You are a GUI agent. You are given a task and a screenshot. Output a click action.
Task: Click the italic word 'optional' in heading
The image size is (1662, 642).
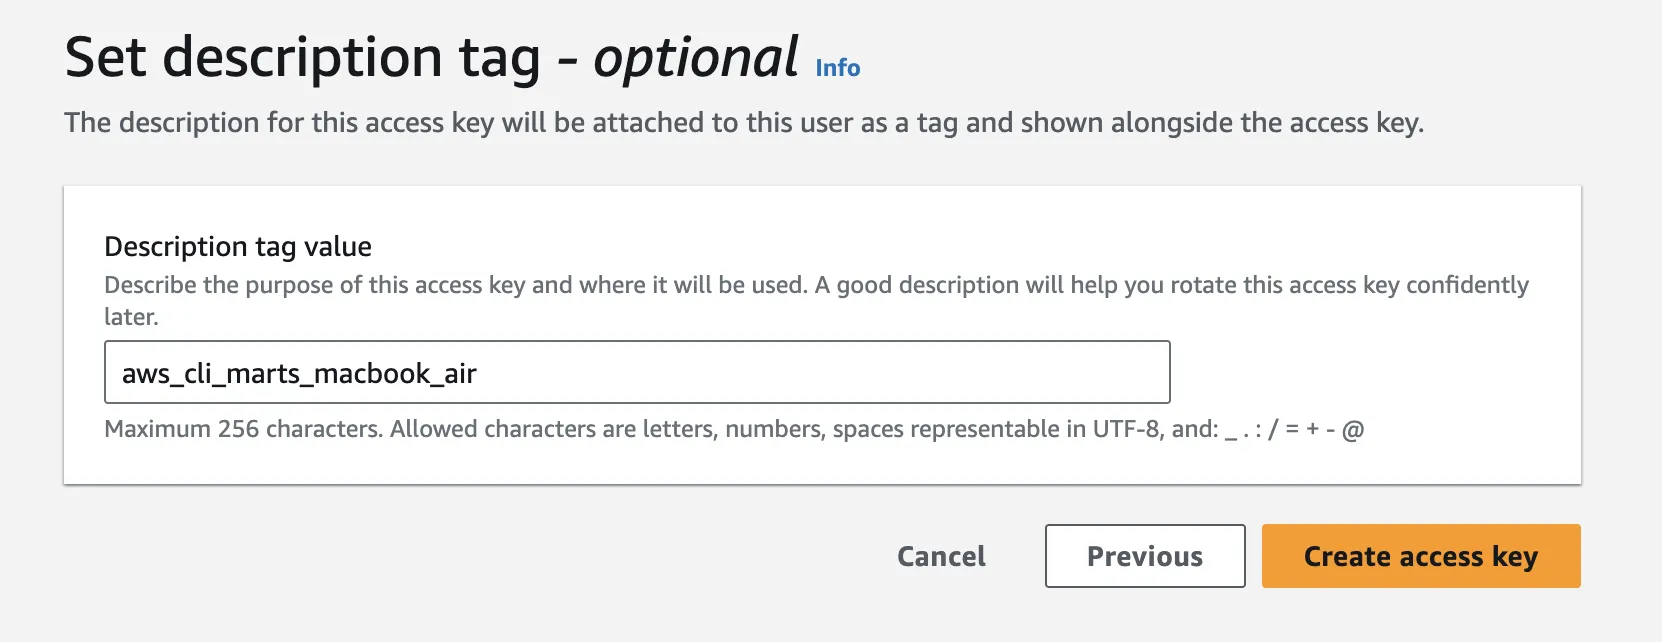pyautogui.click(x=695, y=58)
